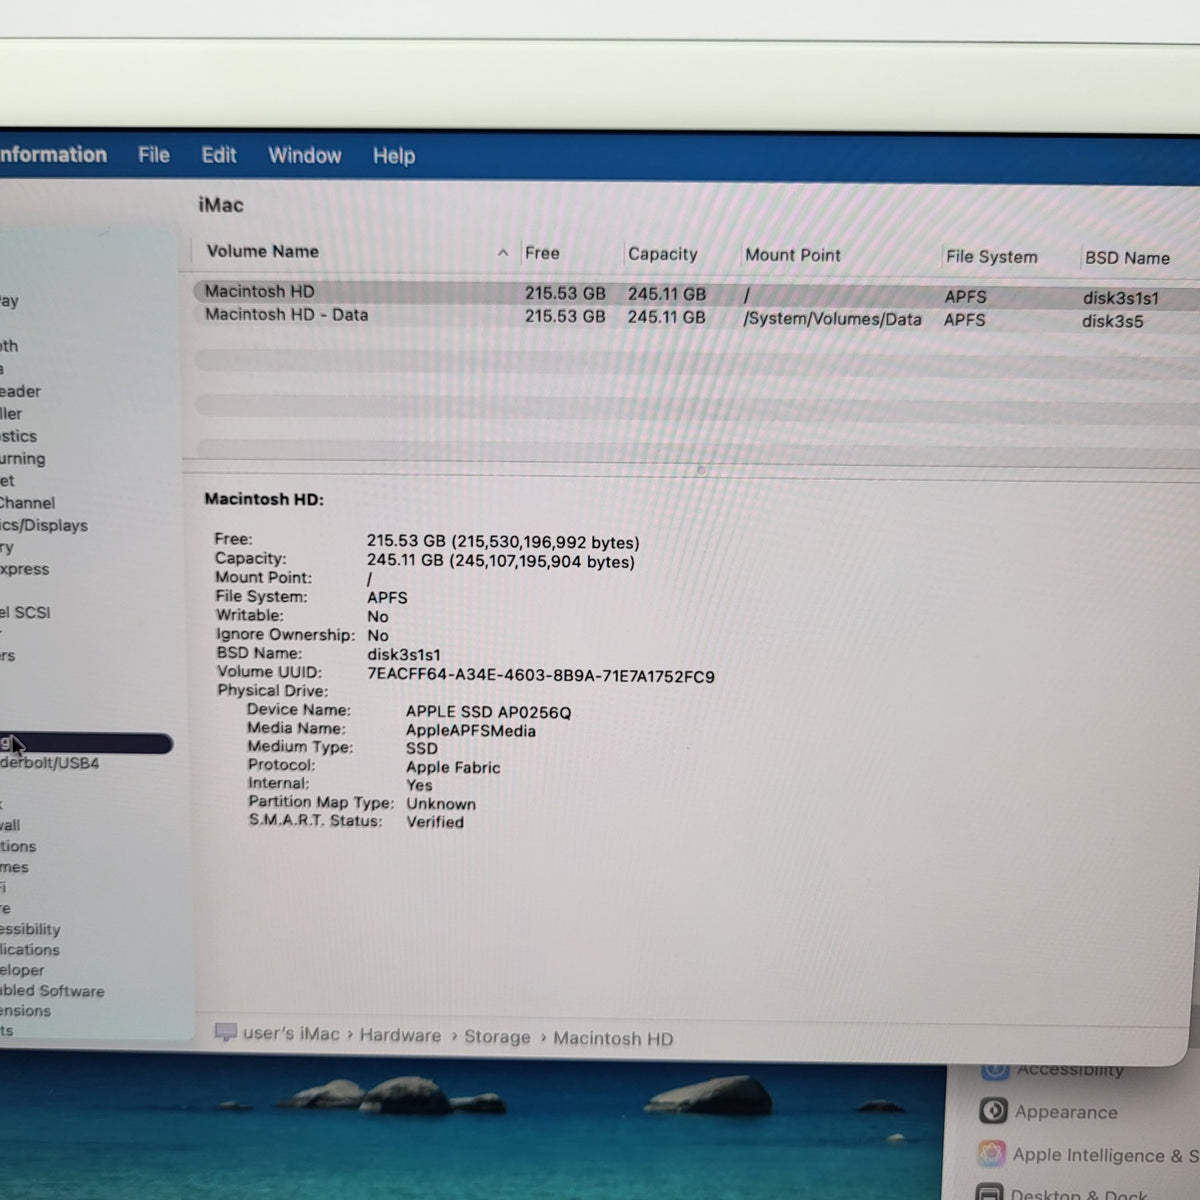1200x1200 pixels.
Task: Open the Edit menu
Action: click(x=219, y=155)
